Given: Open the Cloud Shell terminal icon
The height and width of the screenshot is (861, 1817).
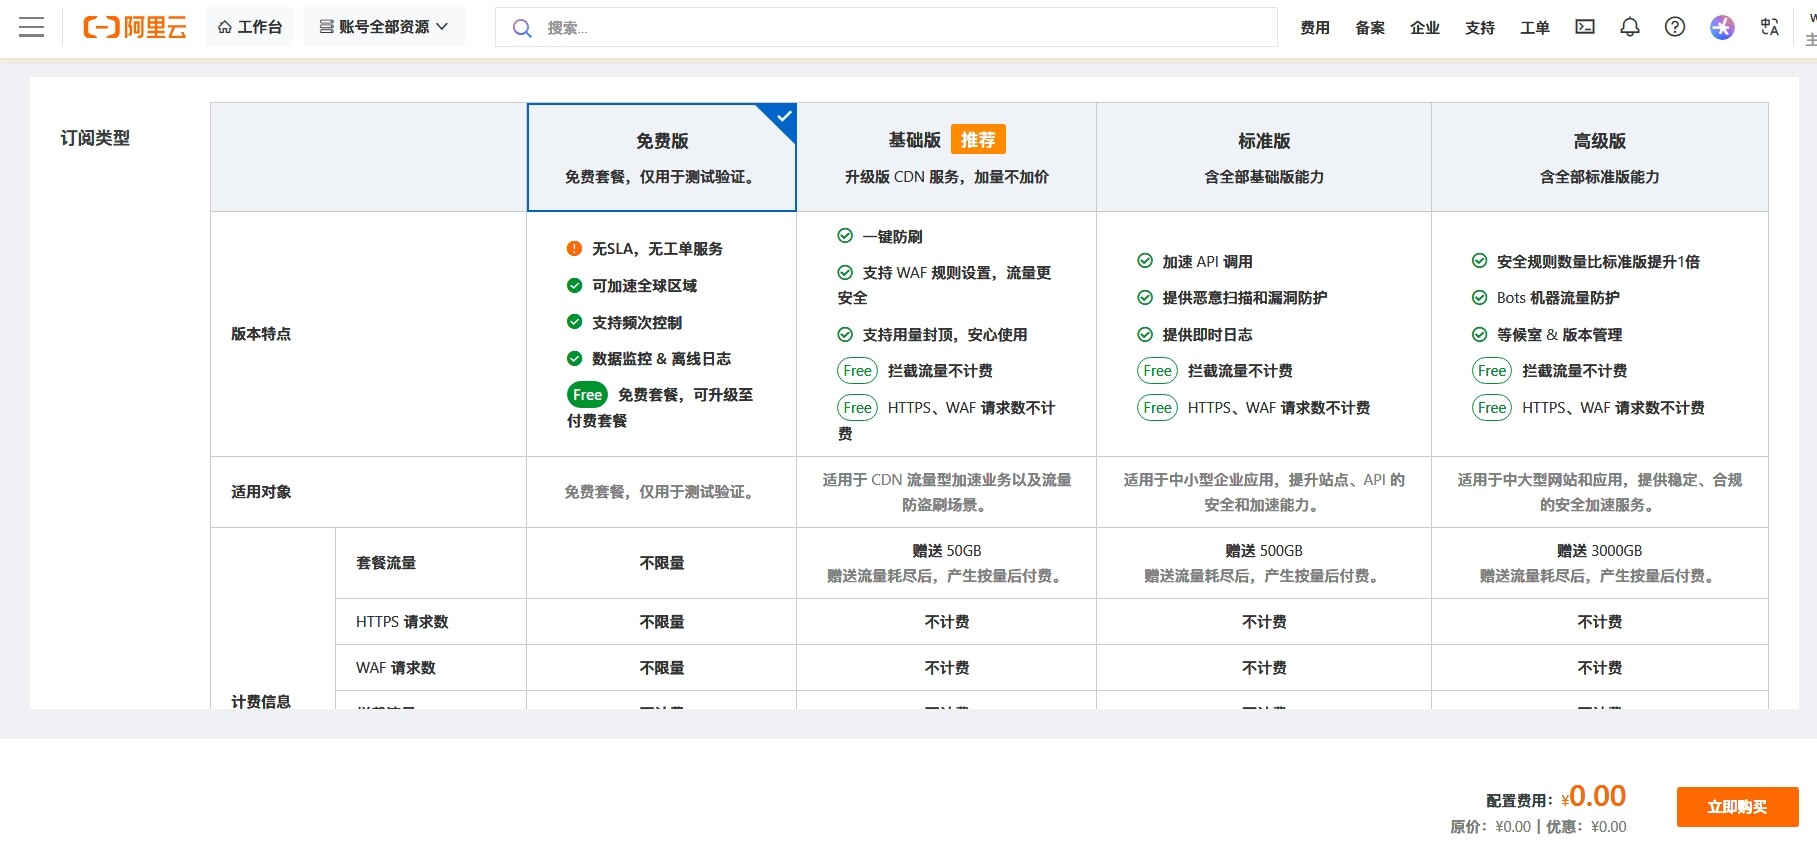Looking at the screenshot, I should point(1585,27).
